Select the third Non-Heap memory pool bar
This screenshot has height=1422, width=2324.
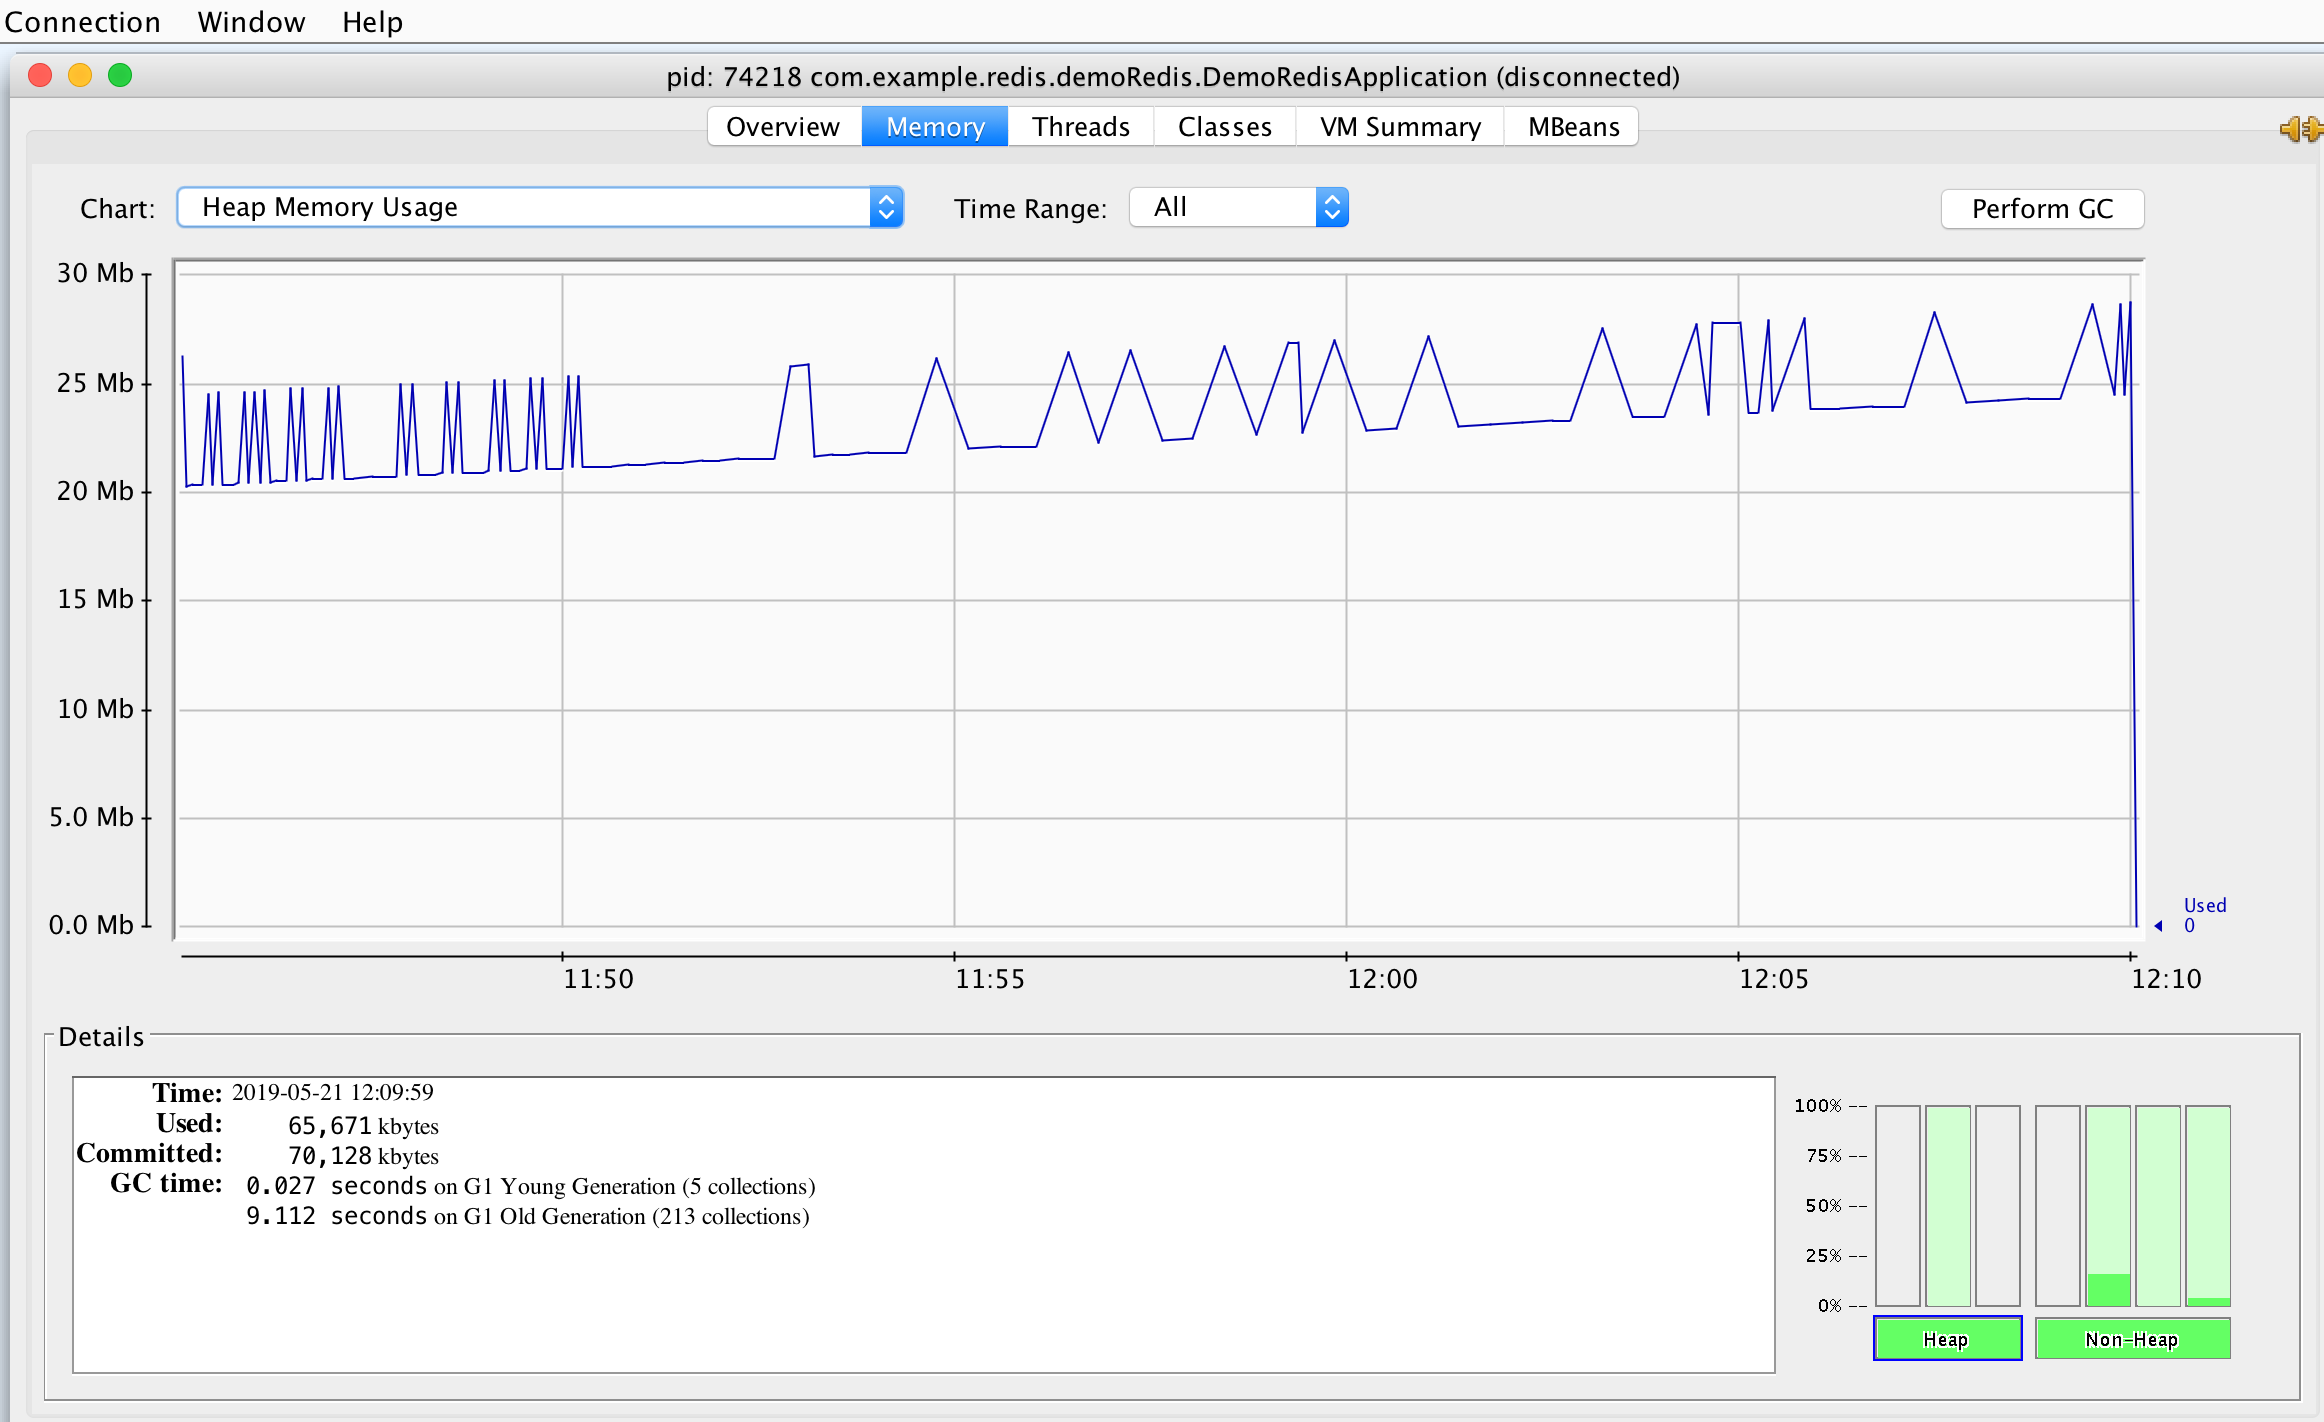coord(2158,1205)
